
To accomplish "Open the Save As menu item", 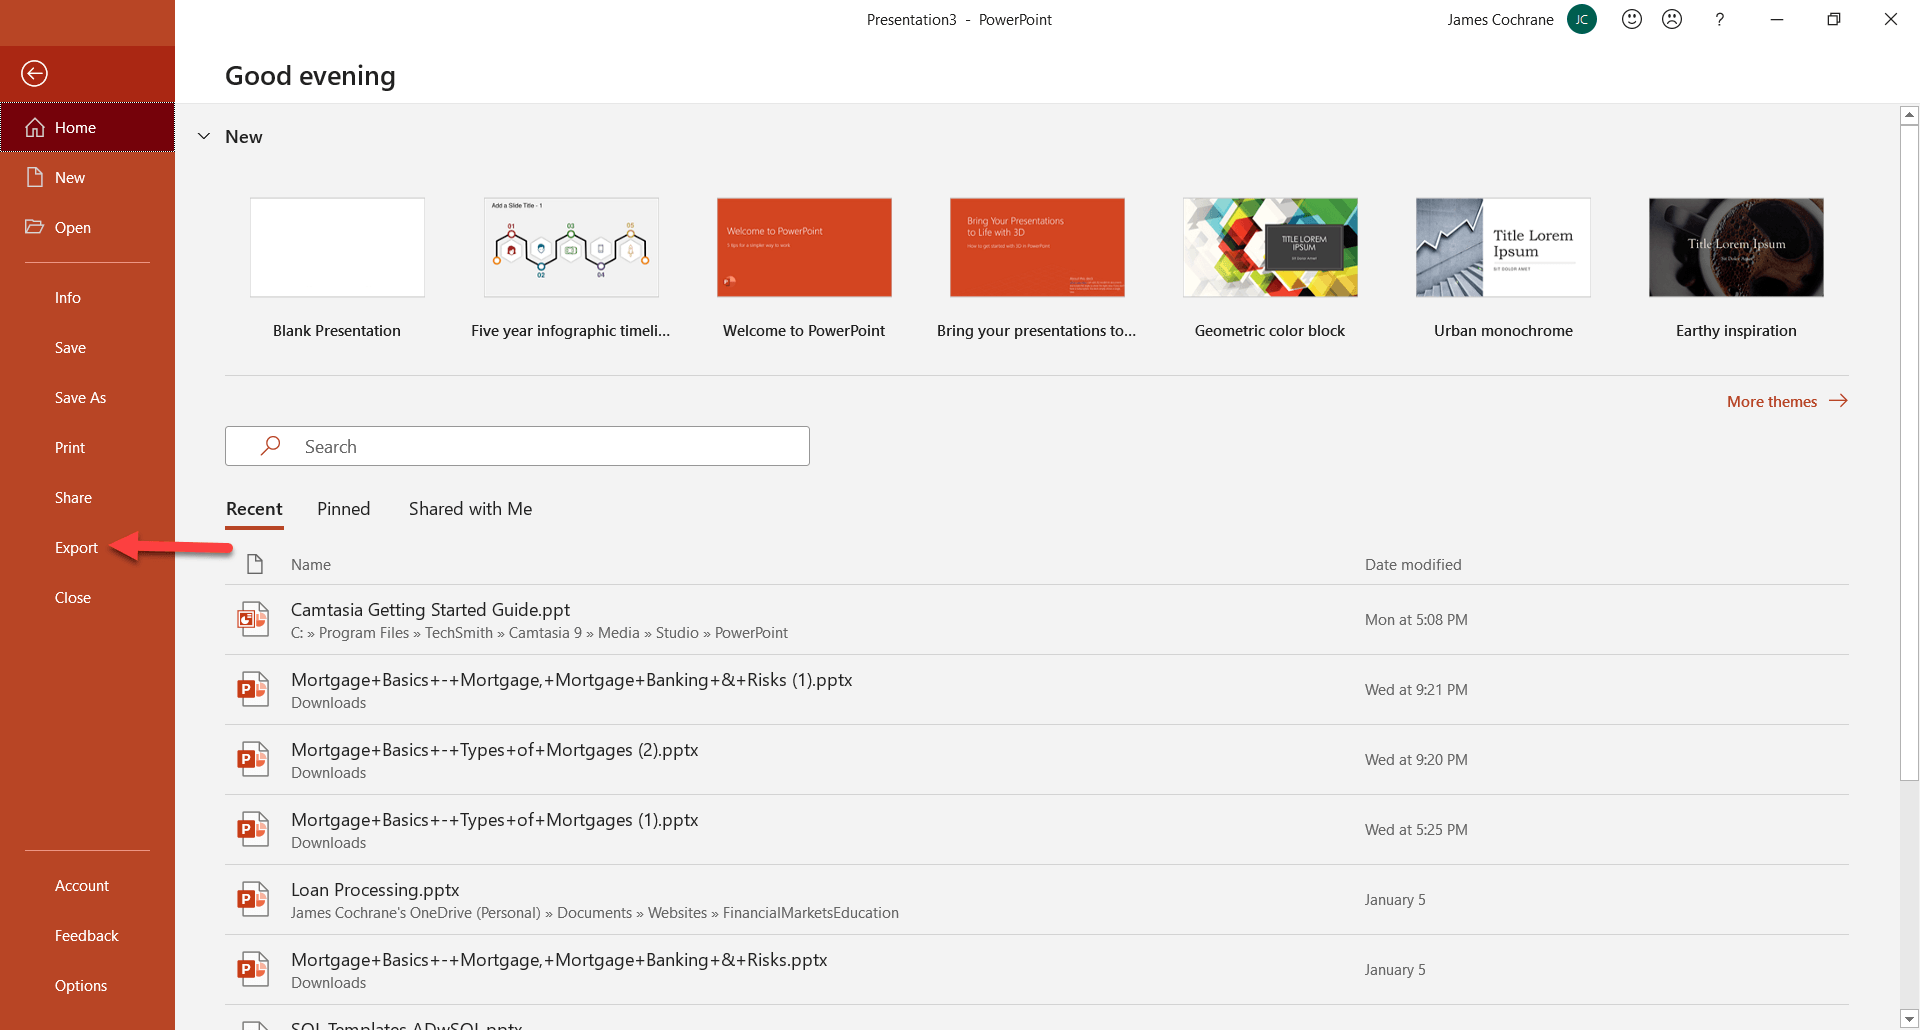I will 80,397.
